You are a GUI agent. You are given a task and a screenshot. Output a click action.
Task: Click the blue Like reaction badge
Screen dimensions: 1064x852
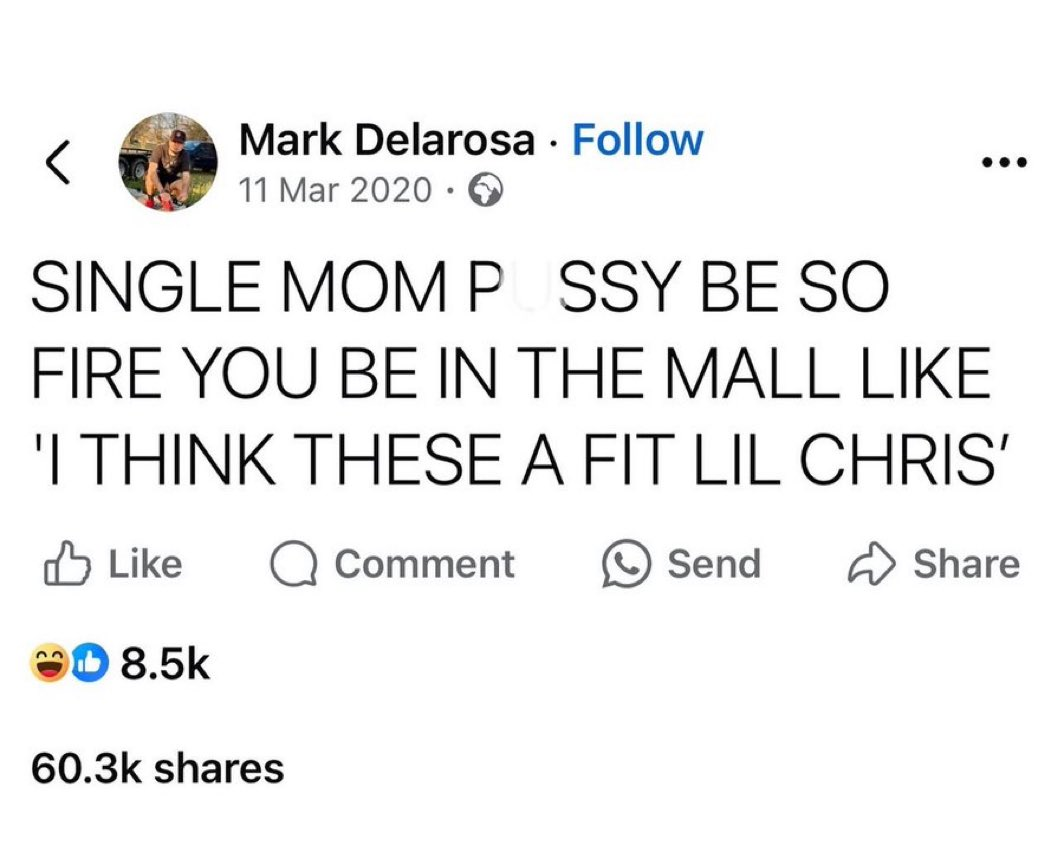click(x=87, y=664)
